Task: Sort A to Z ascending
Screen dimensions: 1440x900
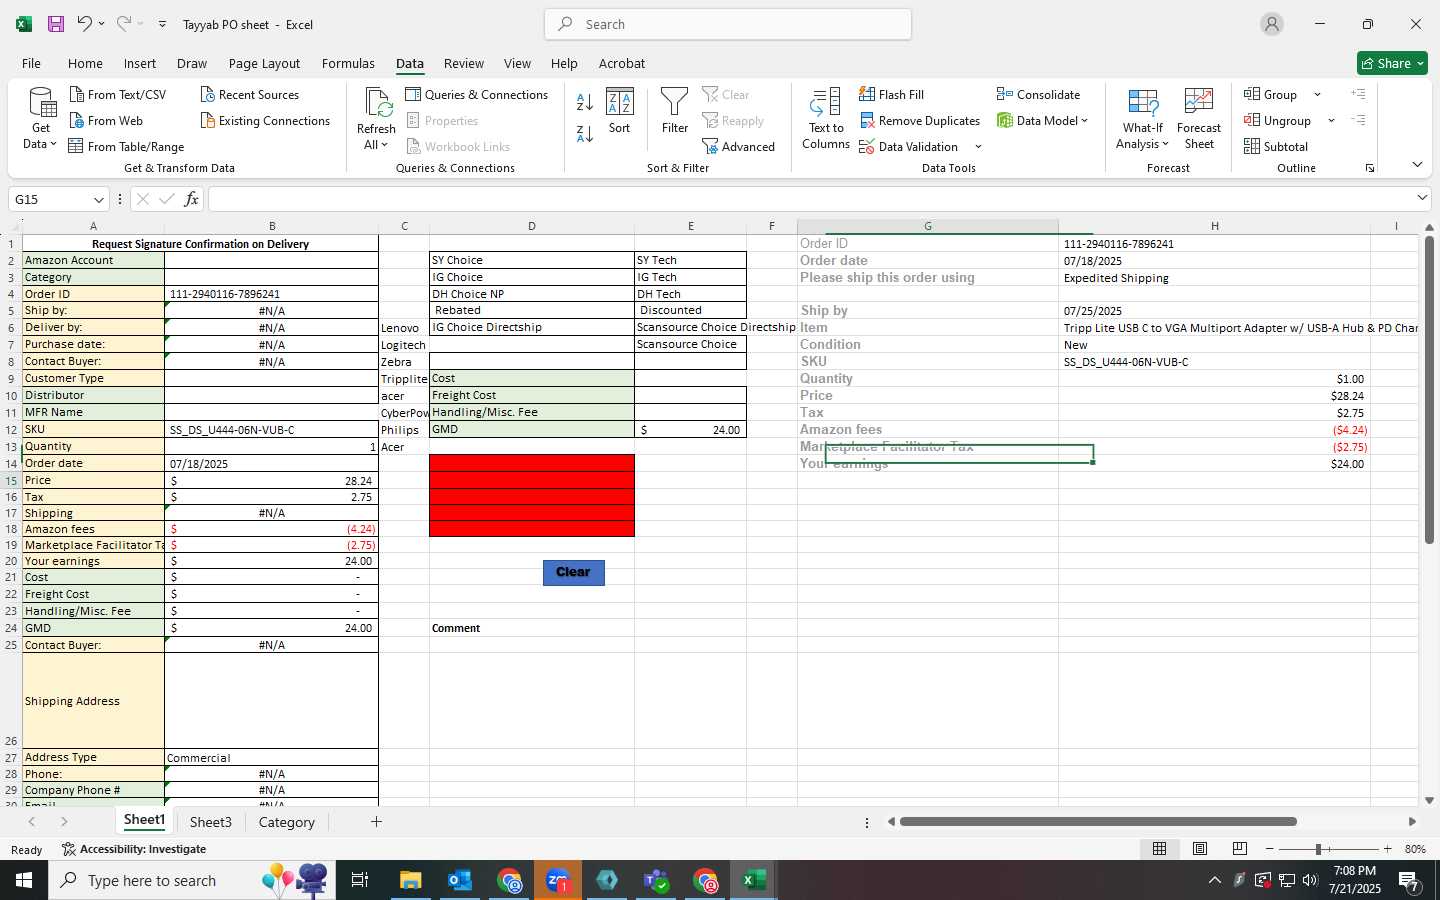Action: 585,101
